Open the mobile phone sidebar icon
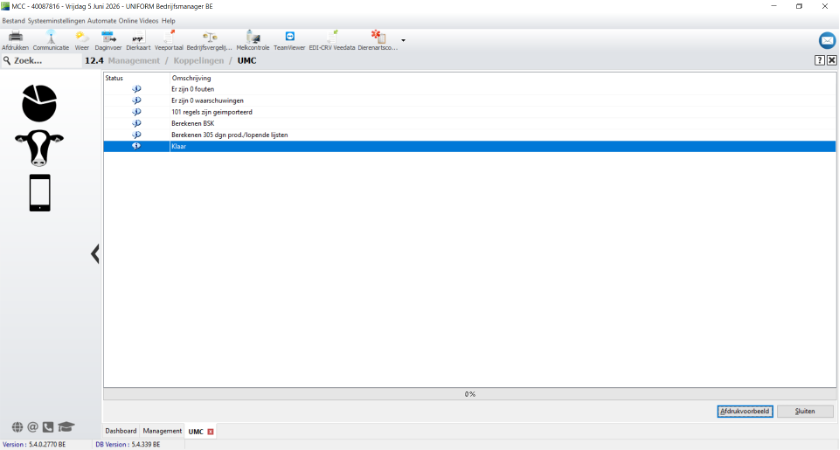This screenshot has width=840, height=450. [40, 193]
